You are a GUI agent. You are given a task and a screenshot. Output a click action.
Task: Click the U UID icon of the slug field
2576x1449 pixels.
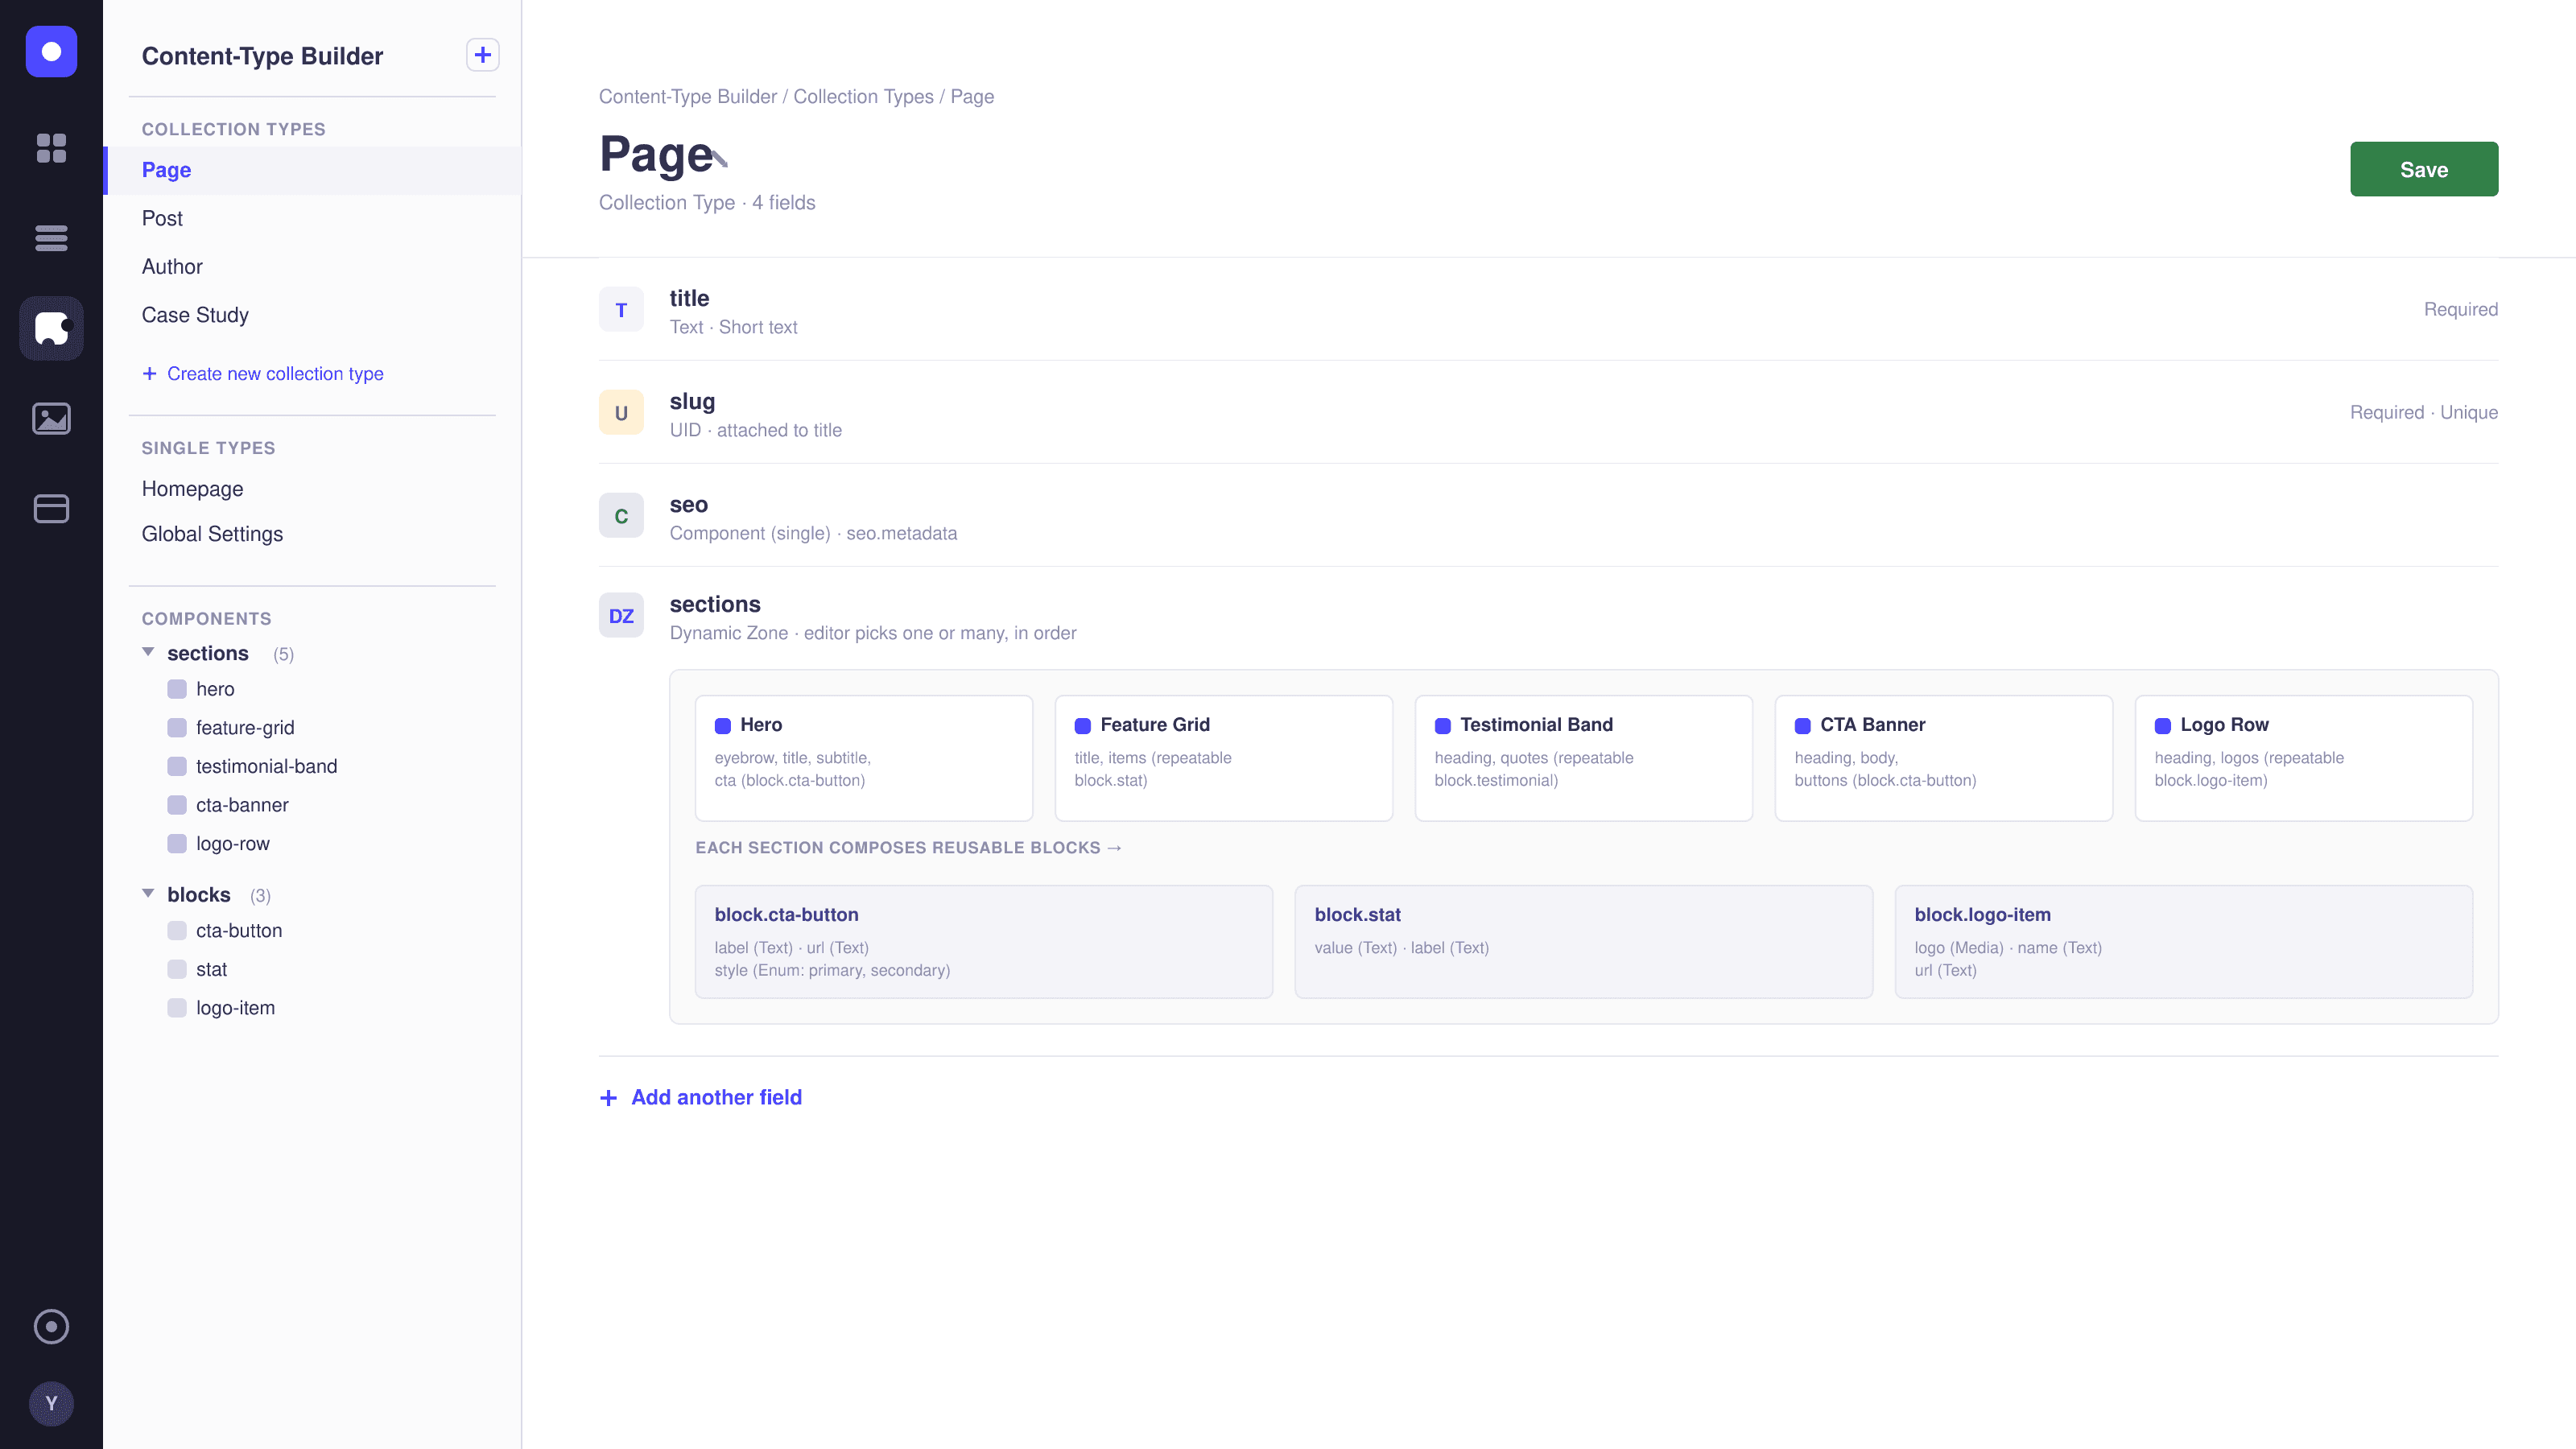pyautogui.click(x=621, y=412)
